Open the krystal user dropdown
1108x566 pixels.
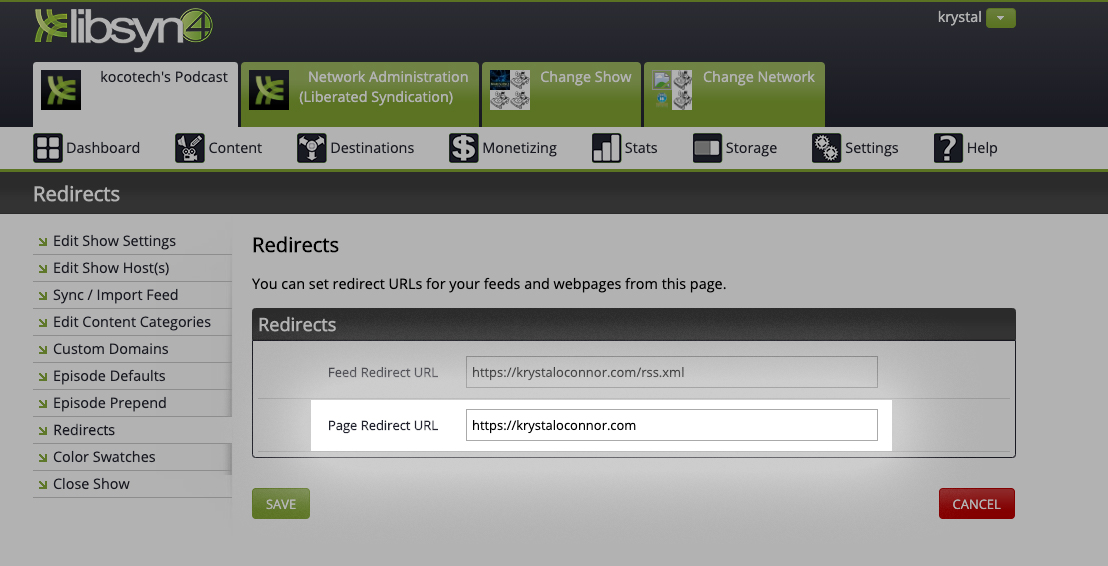point(1001,18)
